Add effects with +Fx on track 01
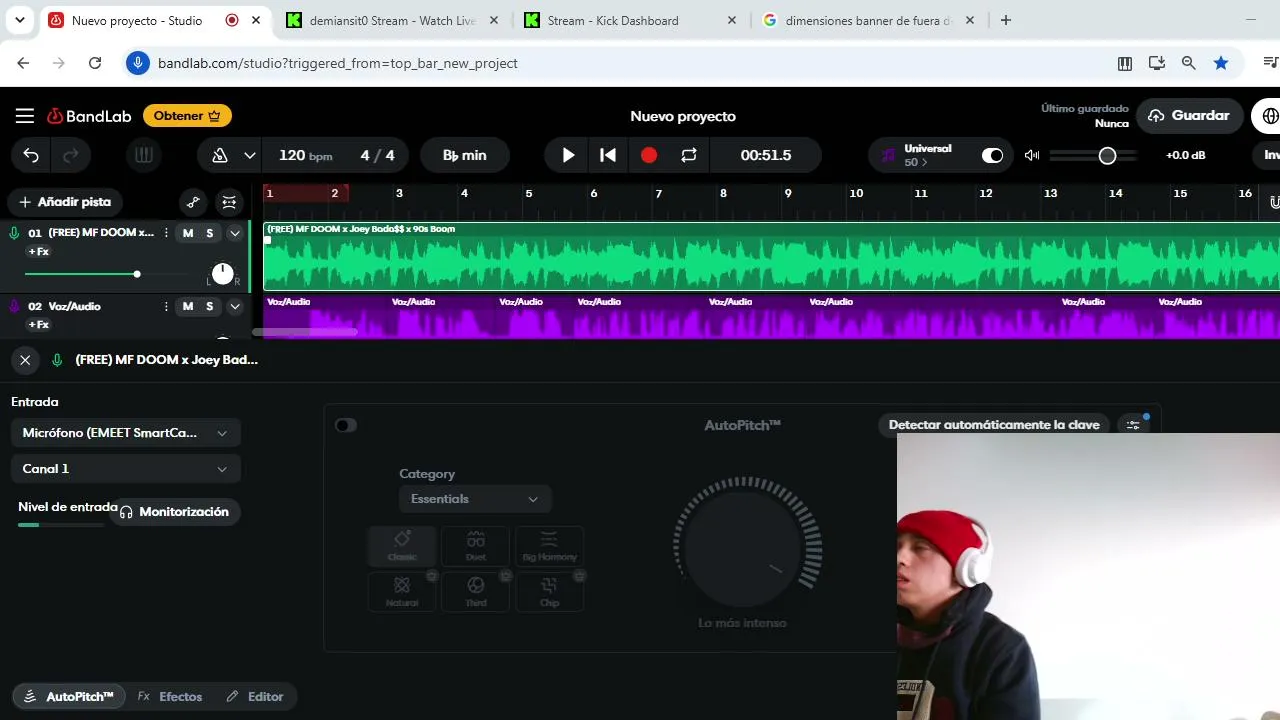 pyautogui.click(x=38, y=252)
